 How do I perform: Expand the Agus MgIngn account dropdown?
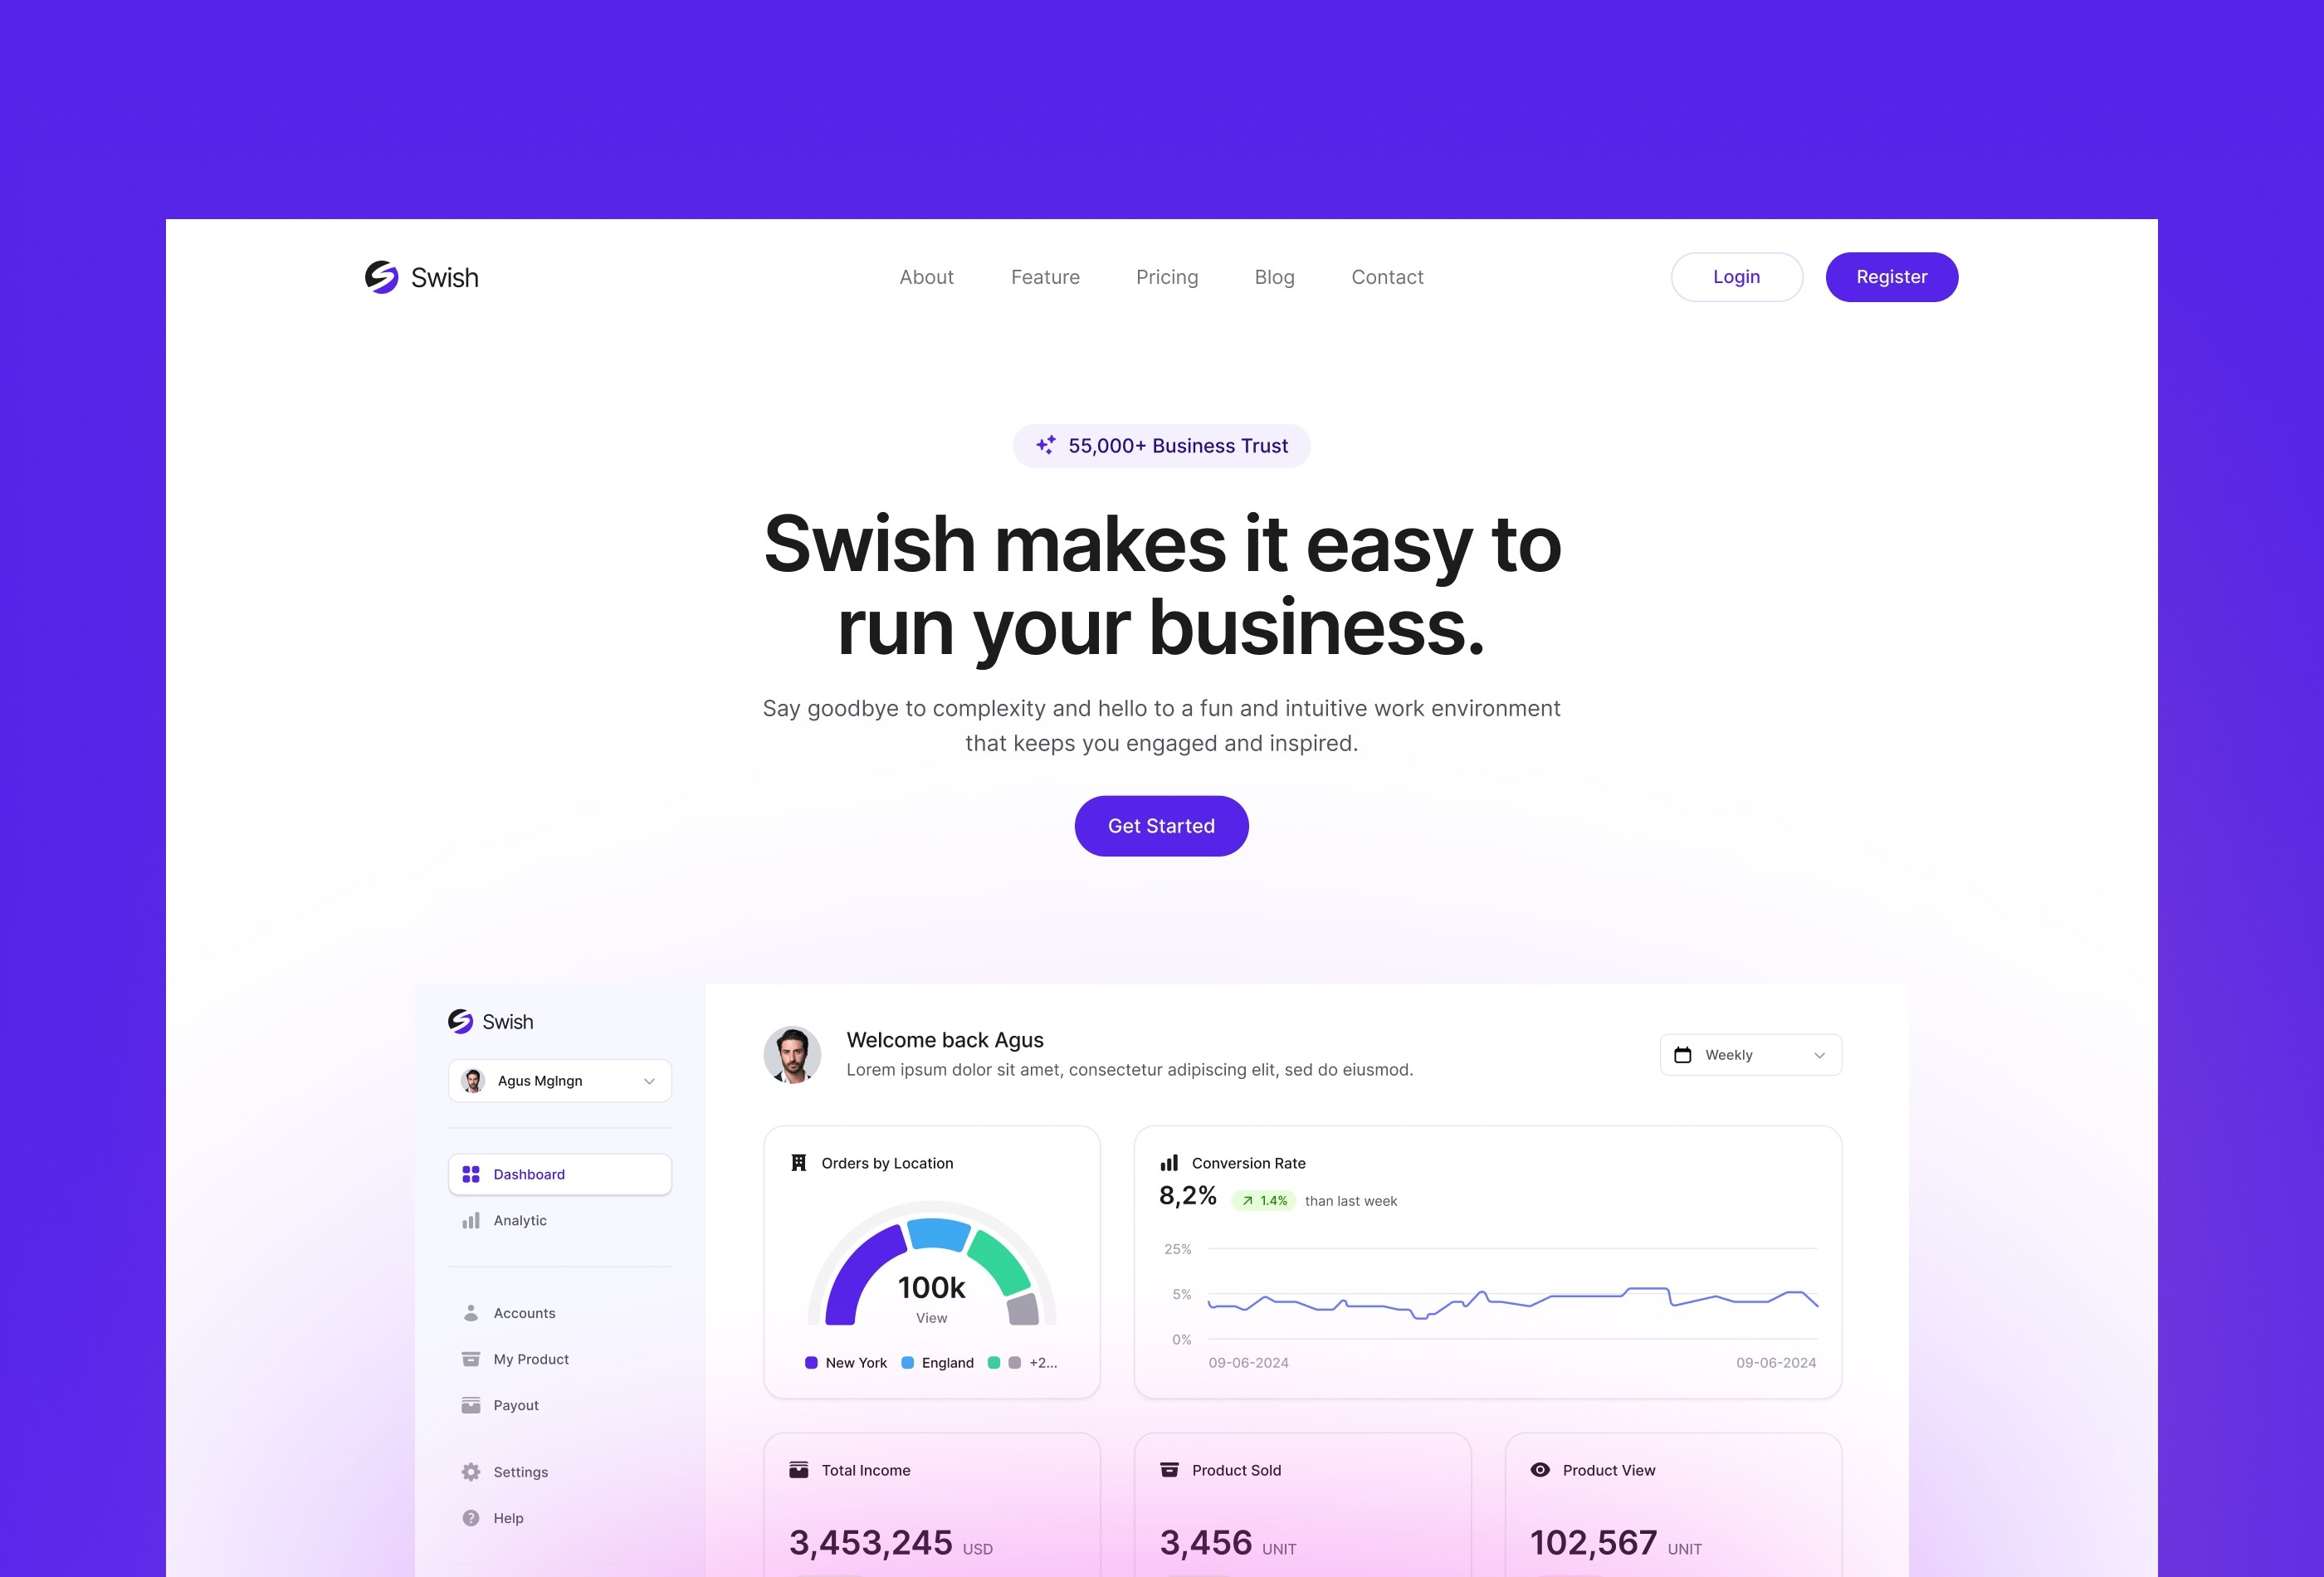pos(651,1081)
